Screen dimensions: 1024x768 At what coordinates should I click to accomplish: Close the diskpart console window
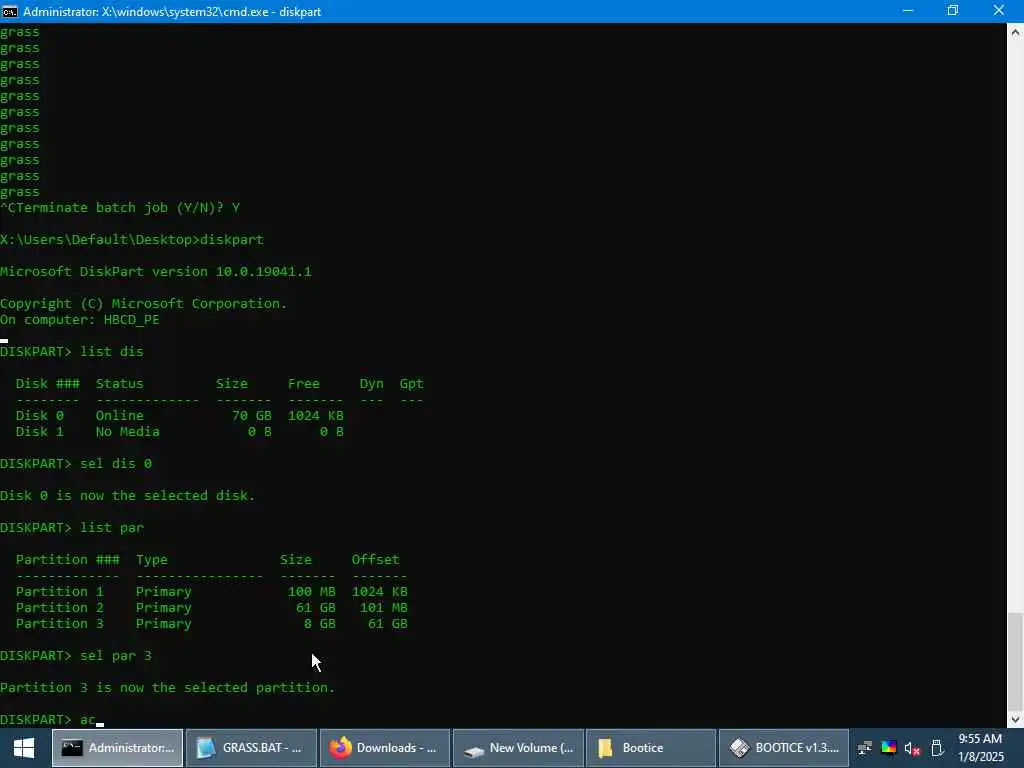coord(999,10)
